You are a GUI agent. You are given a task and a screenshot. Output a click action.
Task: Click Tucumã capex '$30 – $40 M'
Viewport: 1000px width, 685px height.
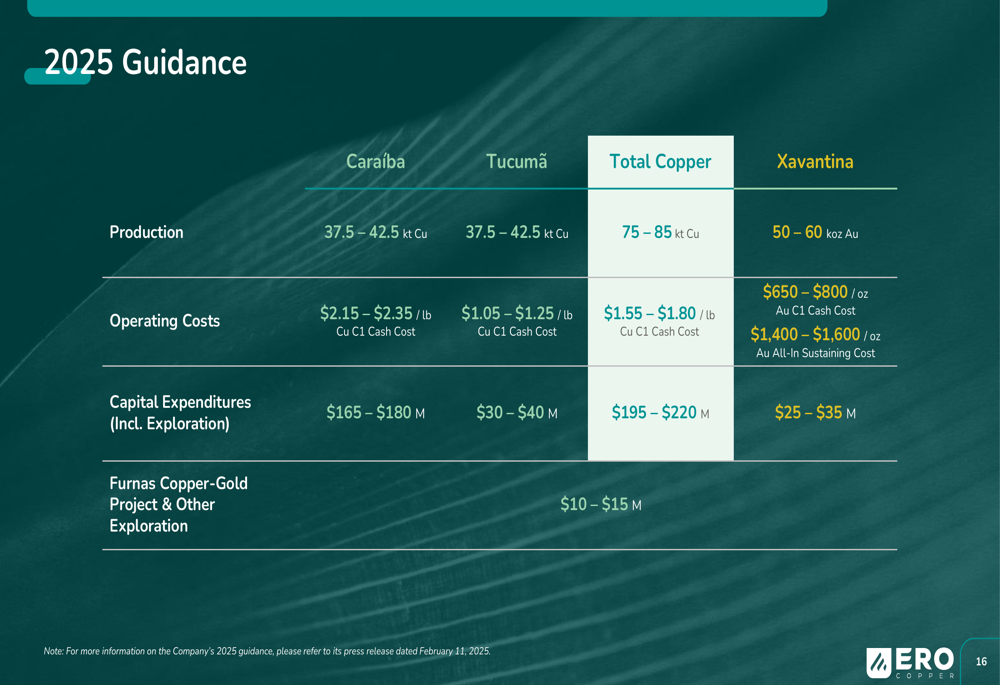517,413
